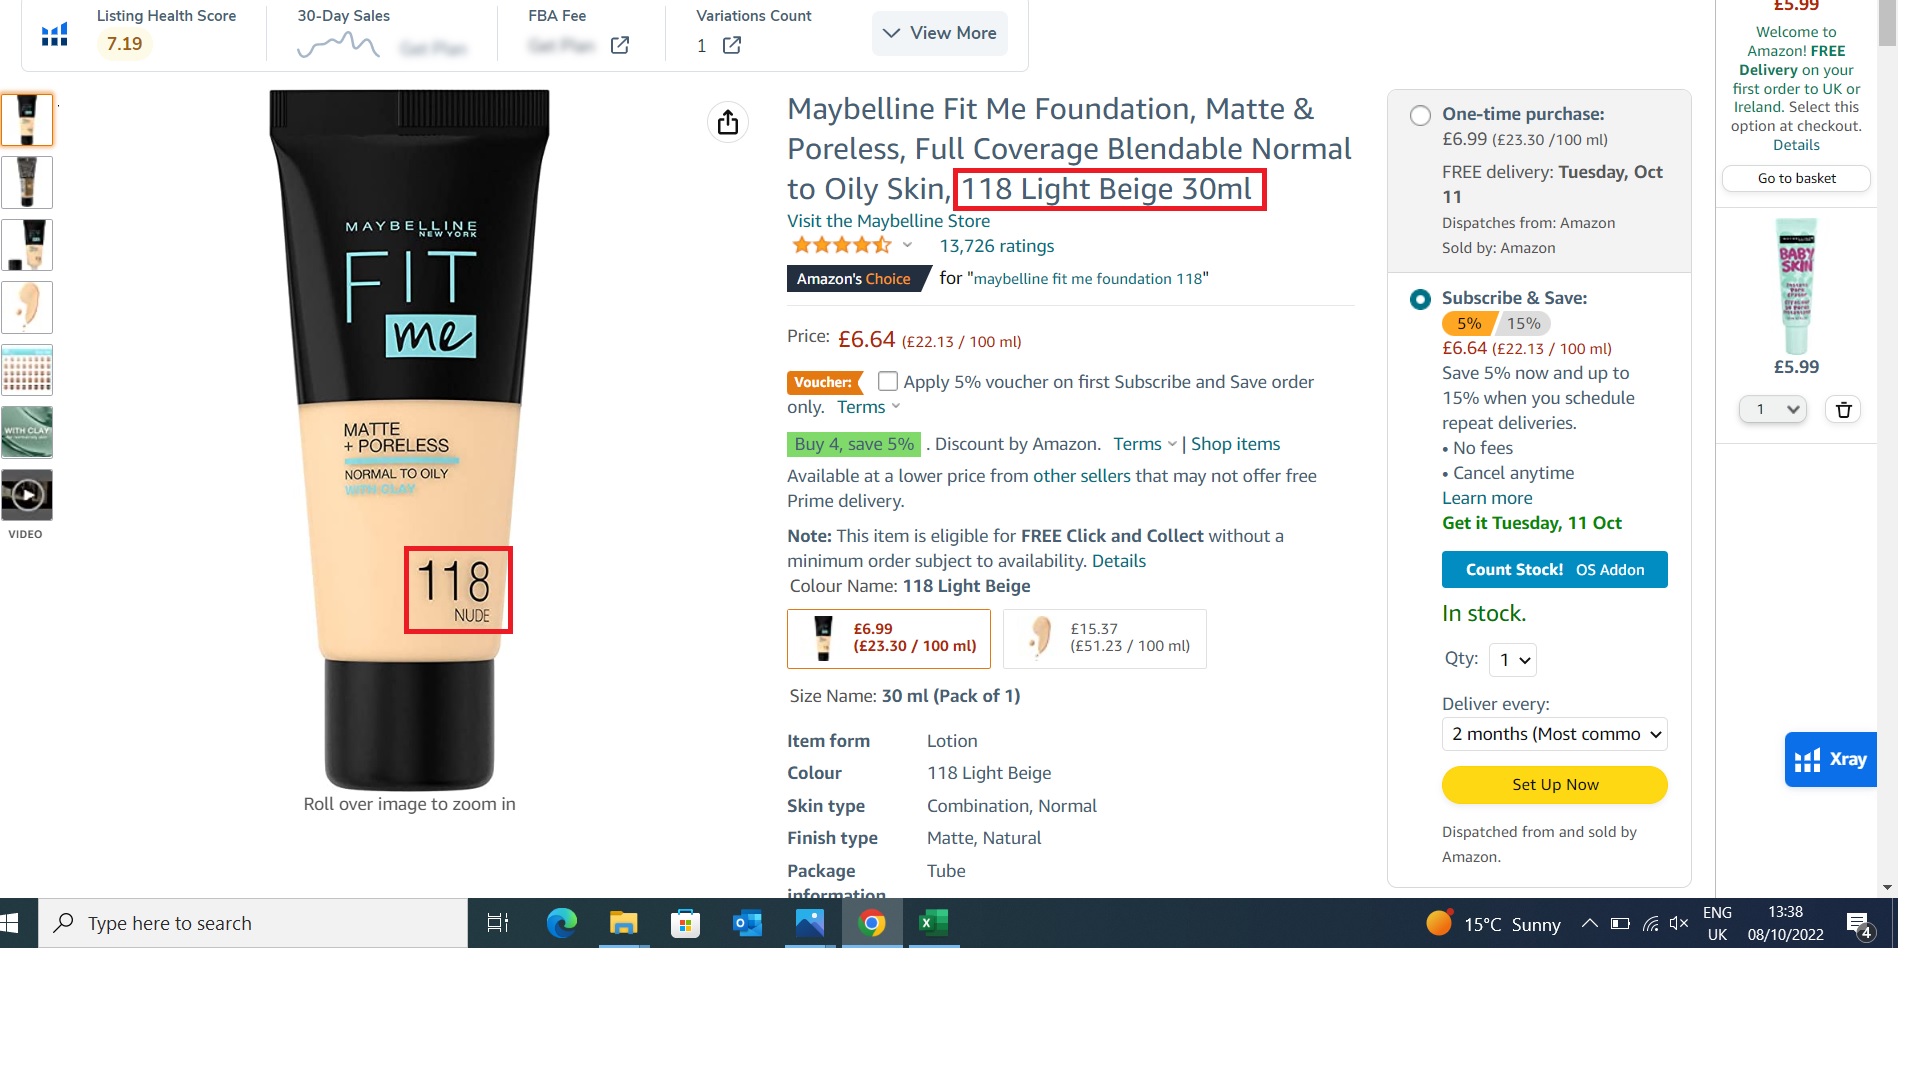Open the ratings breakdown chevron
This screenshot has height=1080, width=1920.
click(x=907, y=244)
